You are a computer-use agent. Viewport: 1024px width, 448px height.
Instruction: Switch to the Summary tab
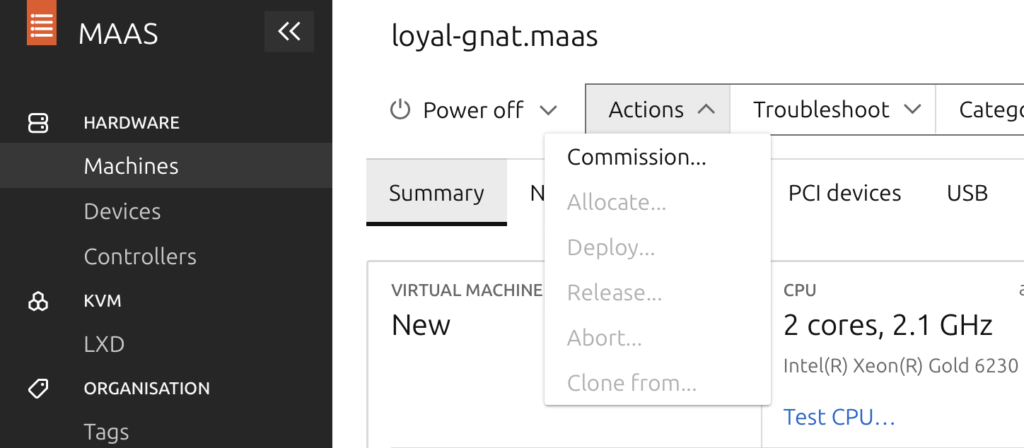click(436, 193)
